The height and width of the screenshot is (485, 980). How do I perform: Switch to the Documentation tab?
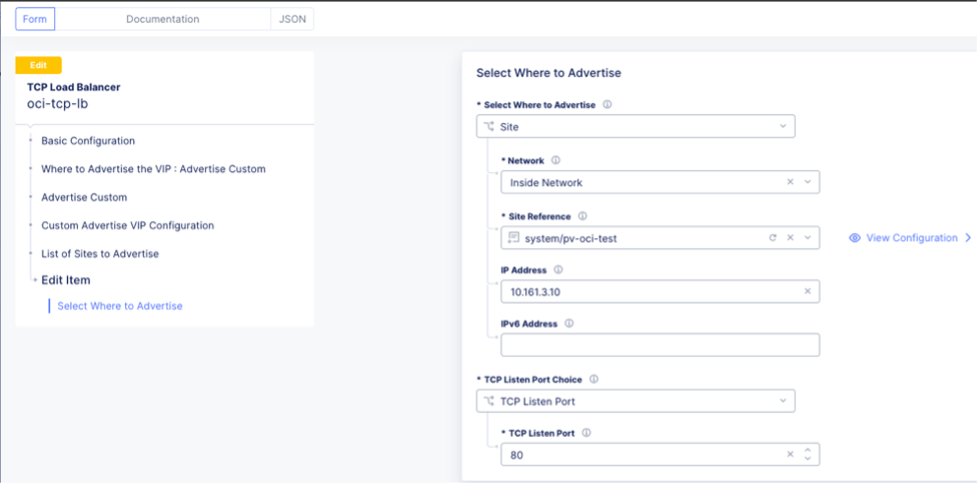pos(162,19)
